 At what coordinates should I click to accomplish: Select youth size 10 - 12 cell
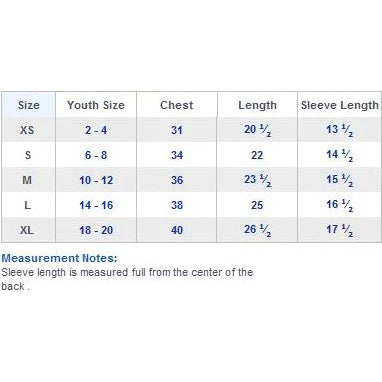coord(96,180)
